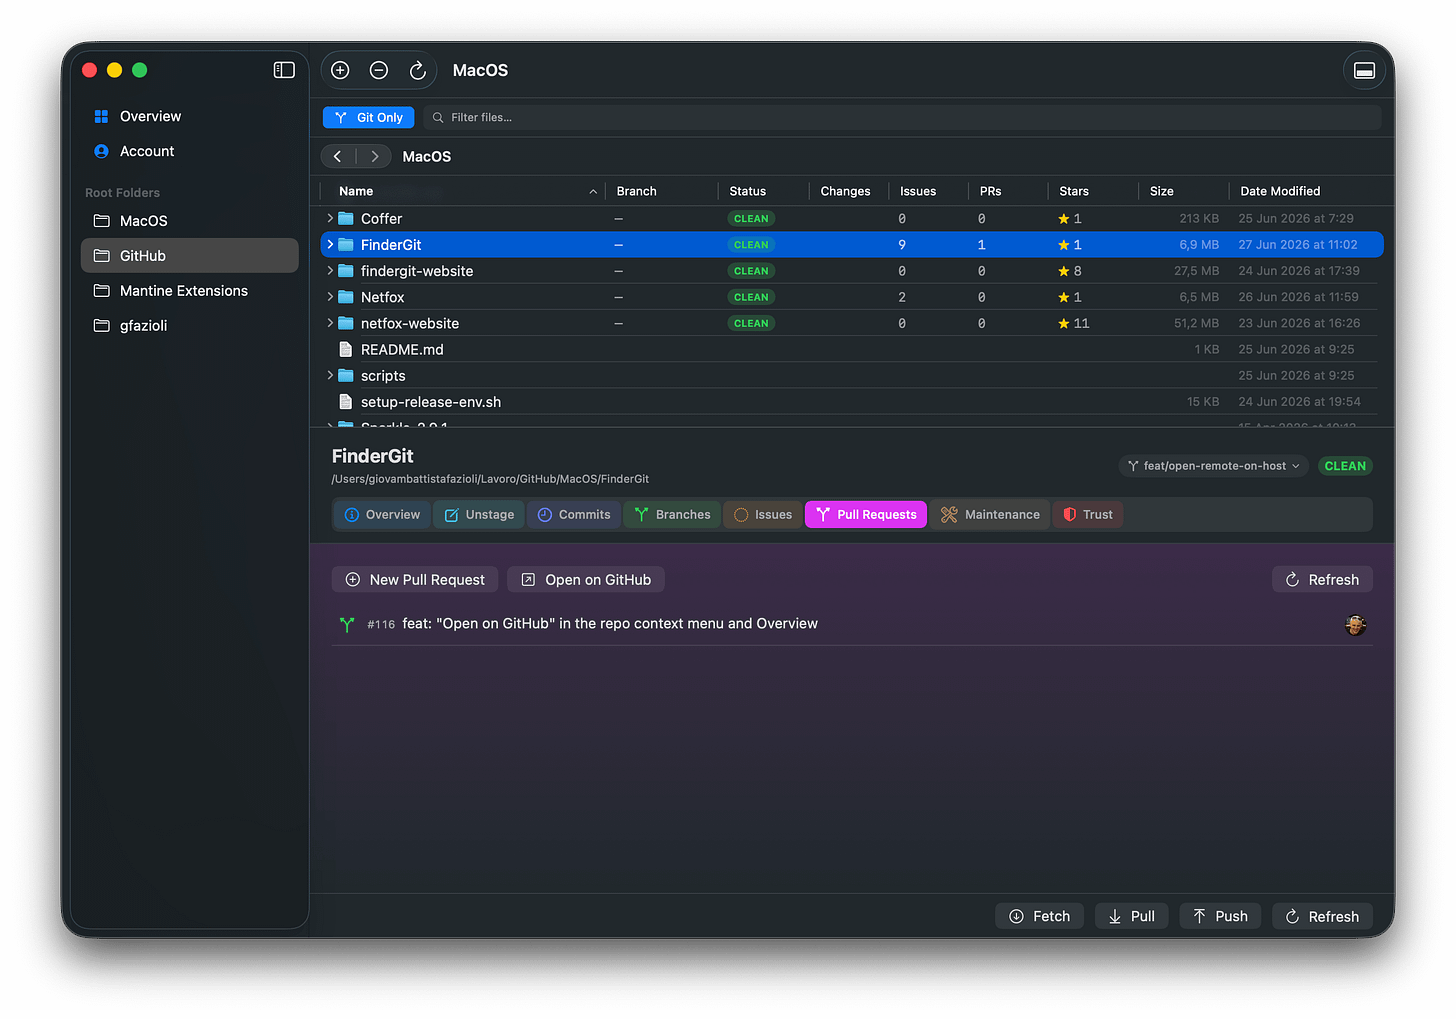The image size is (1456, 1019).
Task: Click the README.md file icon
Action: pyautogui.click(x=346, y=349)
